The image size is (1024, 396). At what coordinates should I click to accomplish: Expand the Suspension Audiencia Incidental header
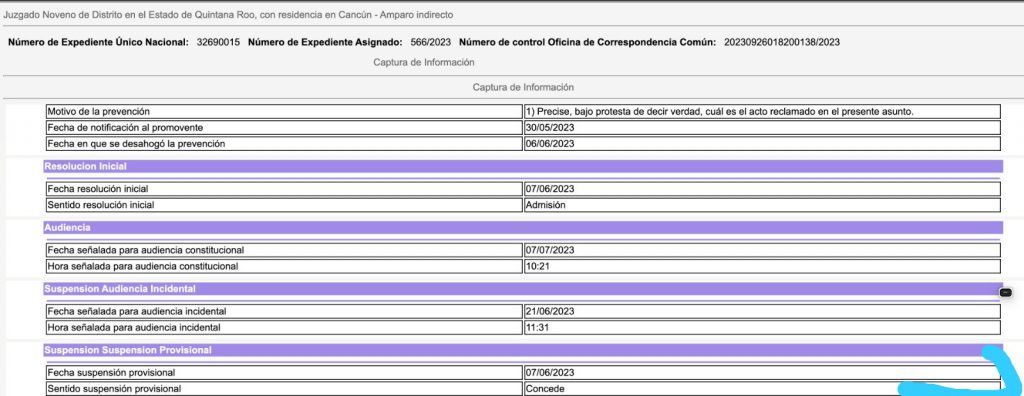(523, 289)
